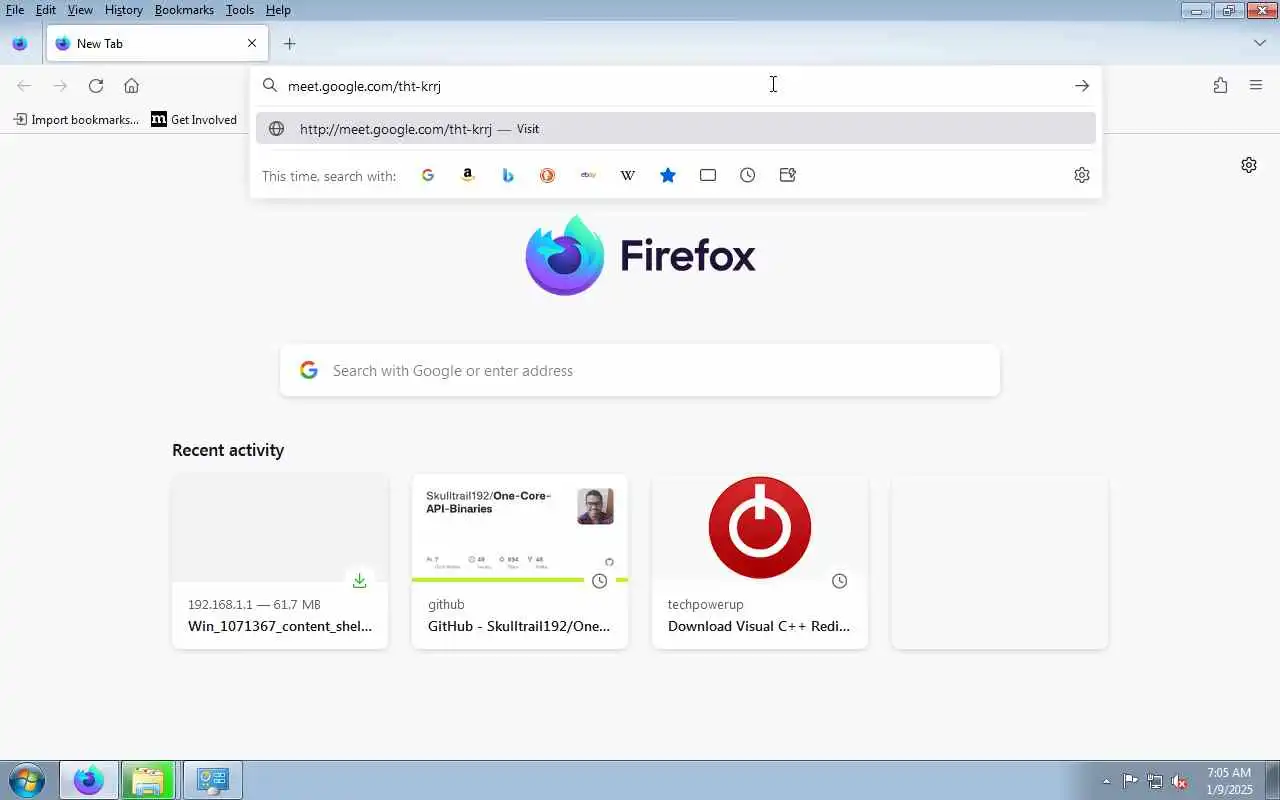This screenshot has width=1280, height=800.
Task: Open the Edit menu
Action: (x=46, y=10)
